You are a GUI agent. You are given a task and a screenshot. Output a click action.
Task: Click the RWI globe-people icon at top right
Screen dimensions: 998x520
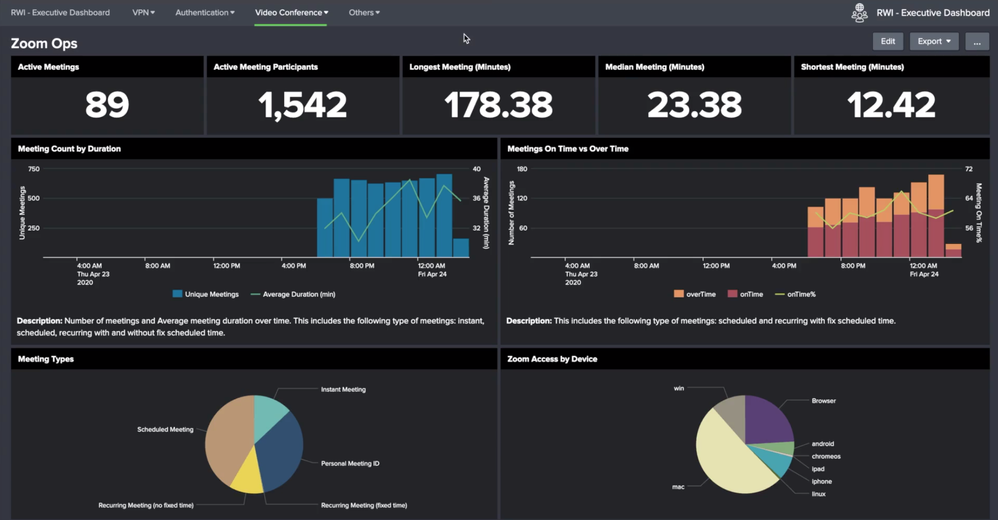click(x=859, y=13)
